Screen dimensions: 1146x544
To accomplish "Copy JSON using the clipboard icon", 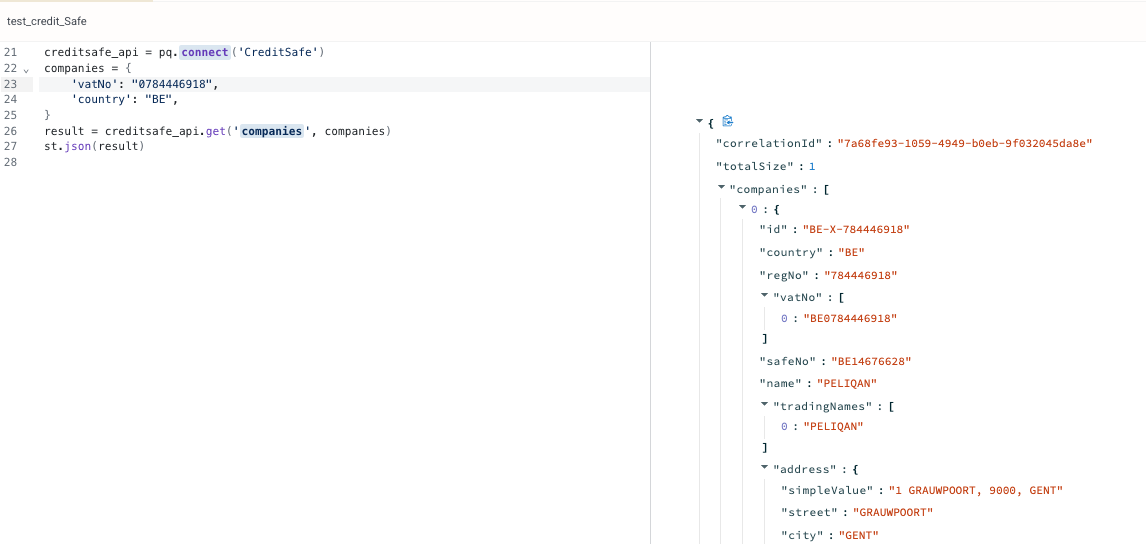I will point(727,121).
